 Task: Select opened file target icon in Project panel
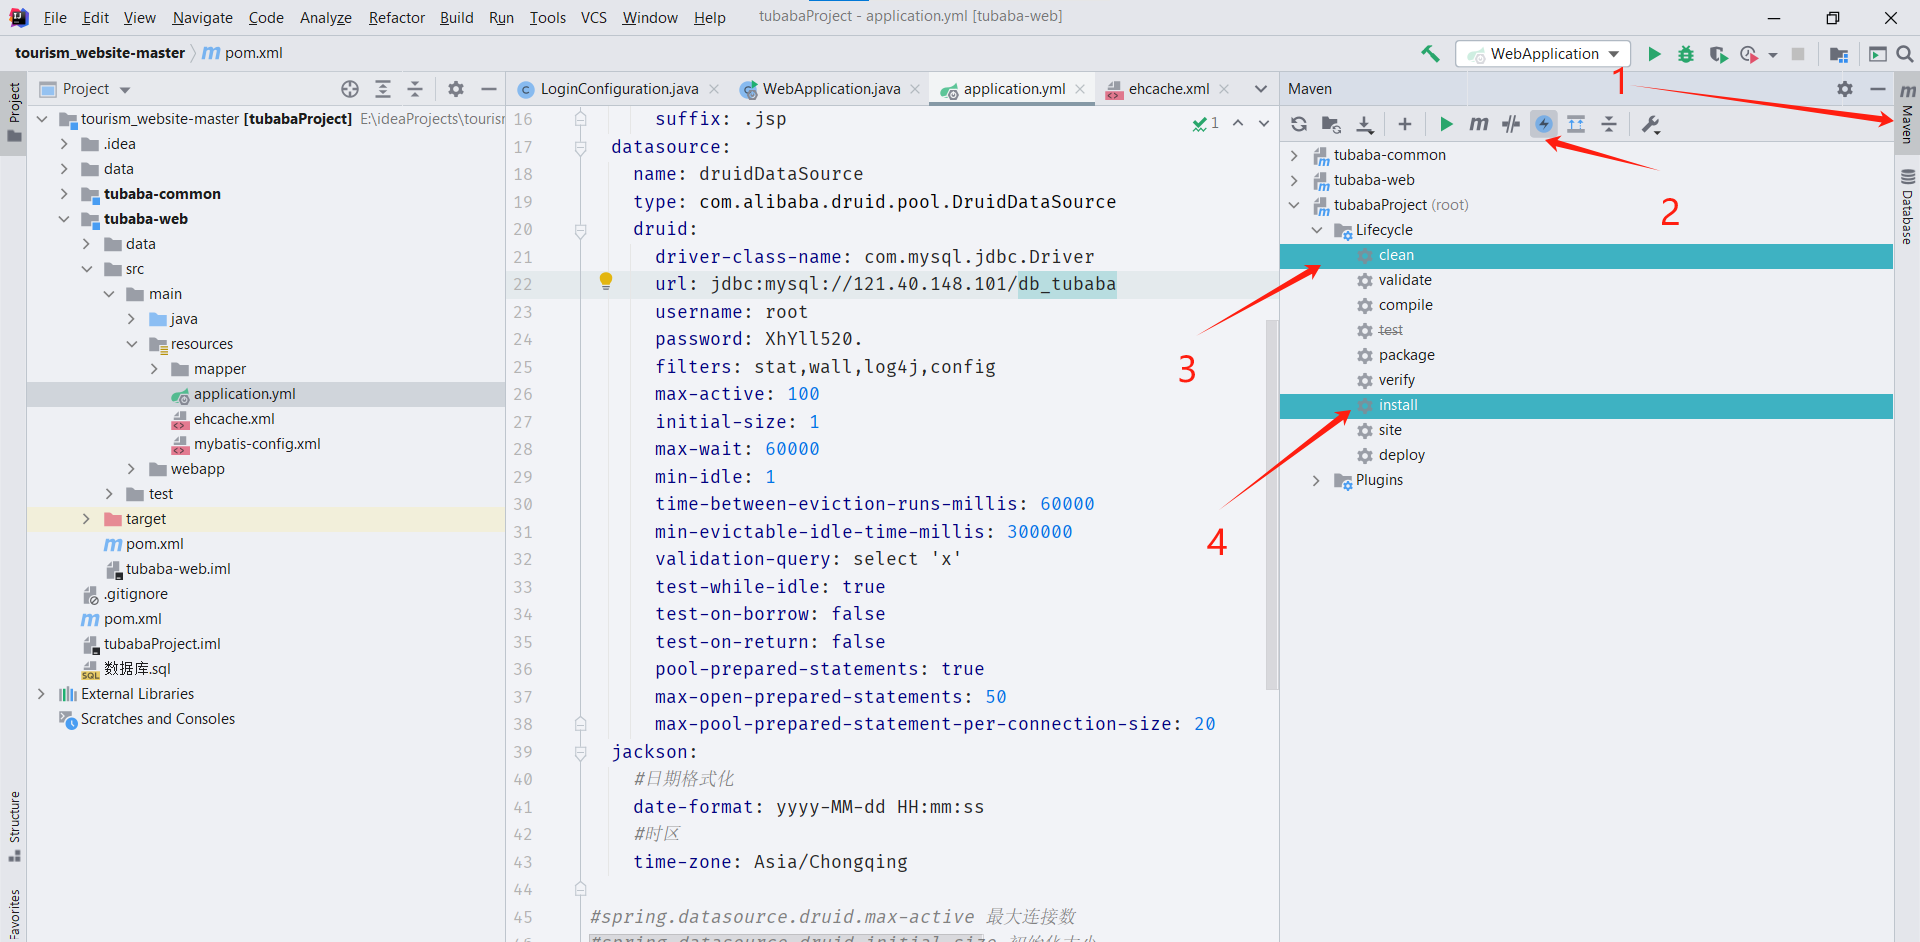[x=350, y=89]
